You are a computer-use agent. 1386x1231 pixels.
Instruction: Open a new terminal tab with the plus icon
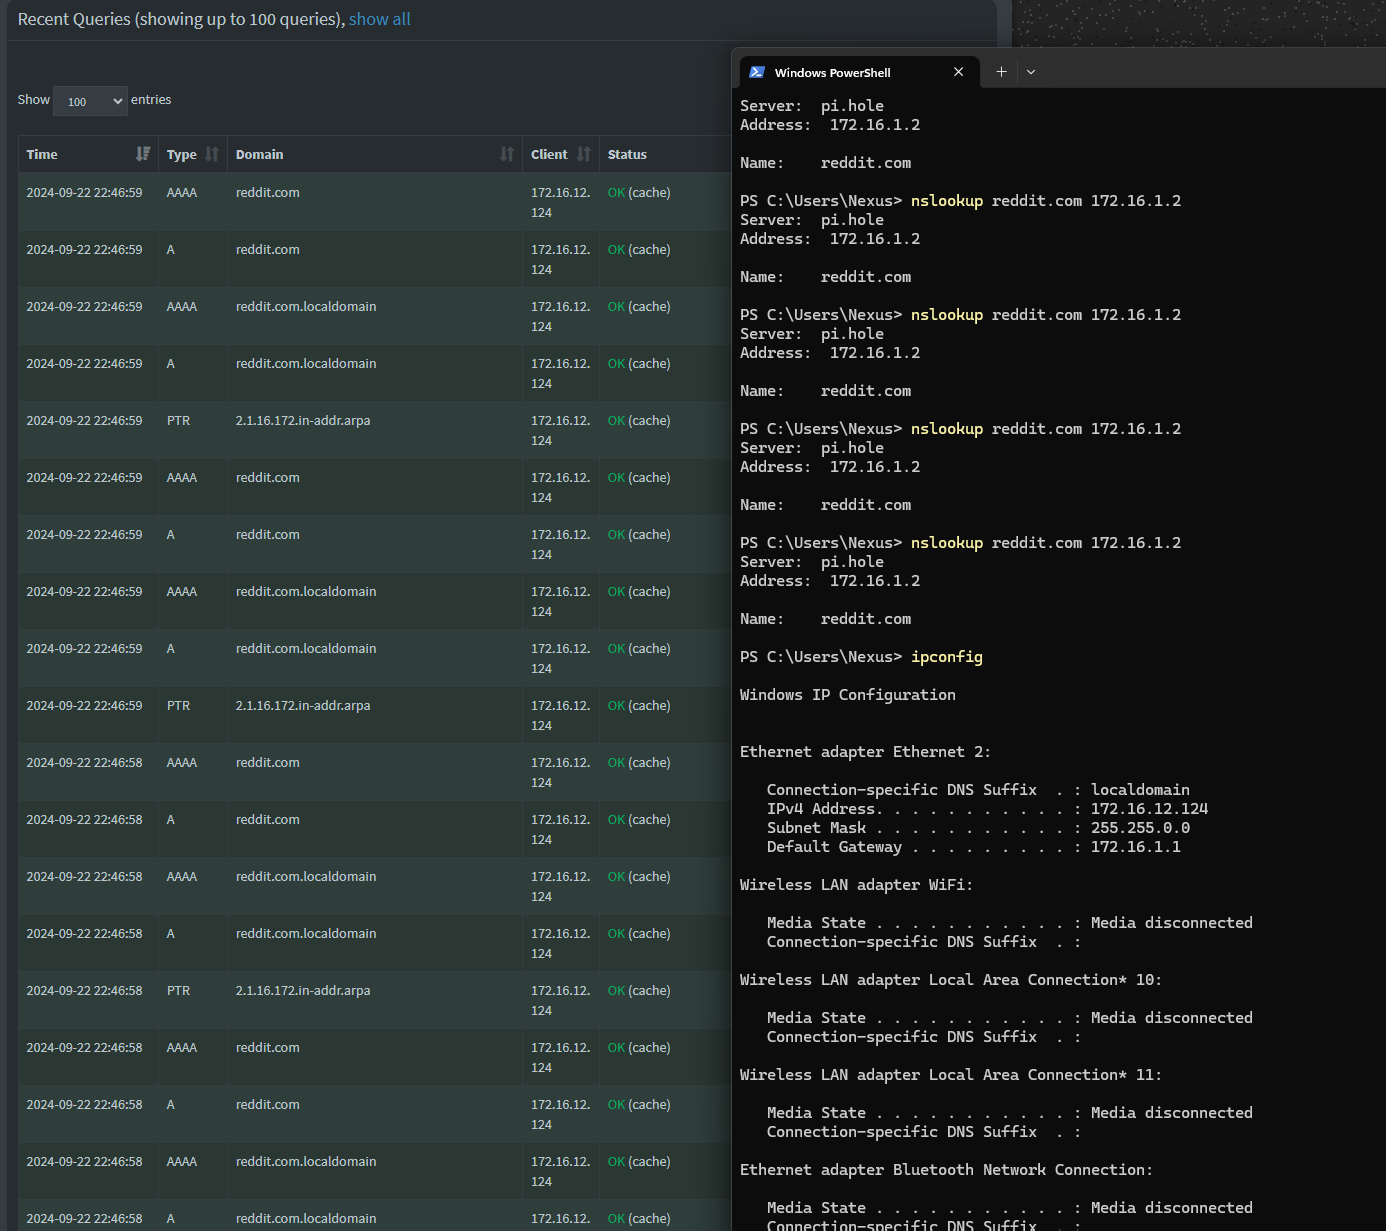click(x=1000, y=71)
